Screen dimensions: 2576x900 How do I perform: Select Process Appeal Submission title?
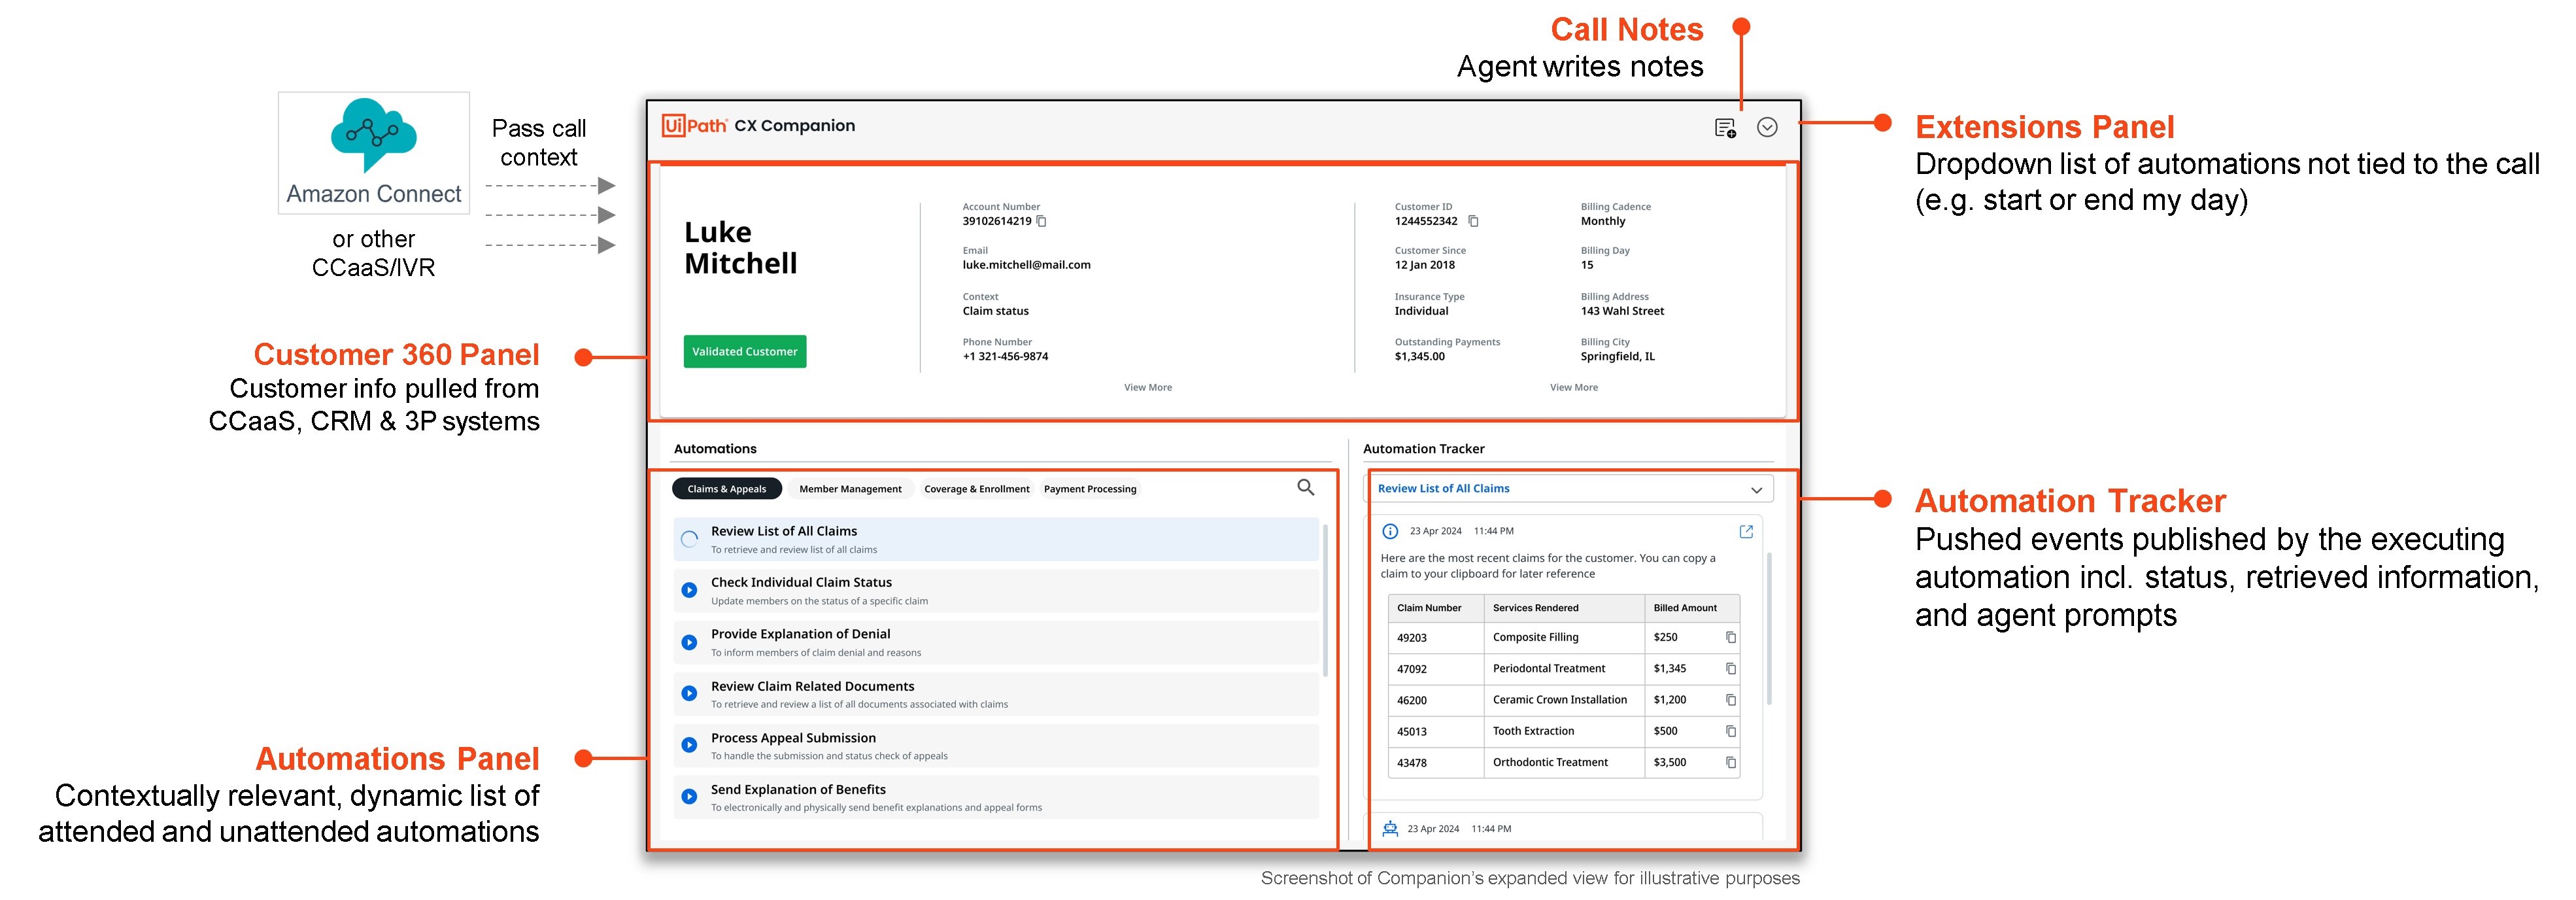(793, 738)
